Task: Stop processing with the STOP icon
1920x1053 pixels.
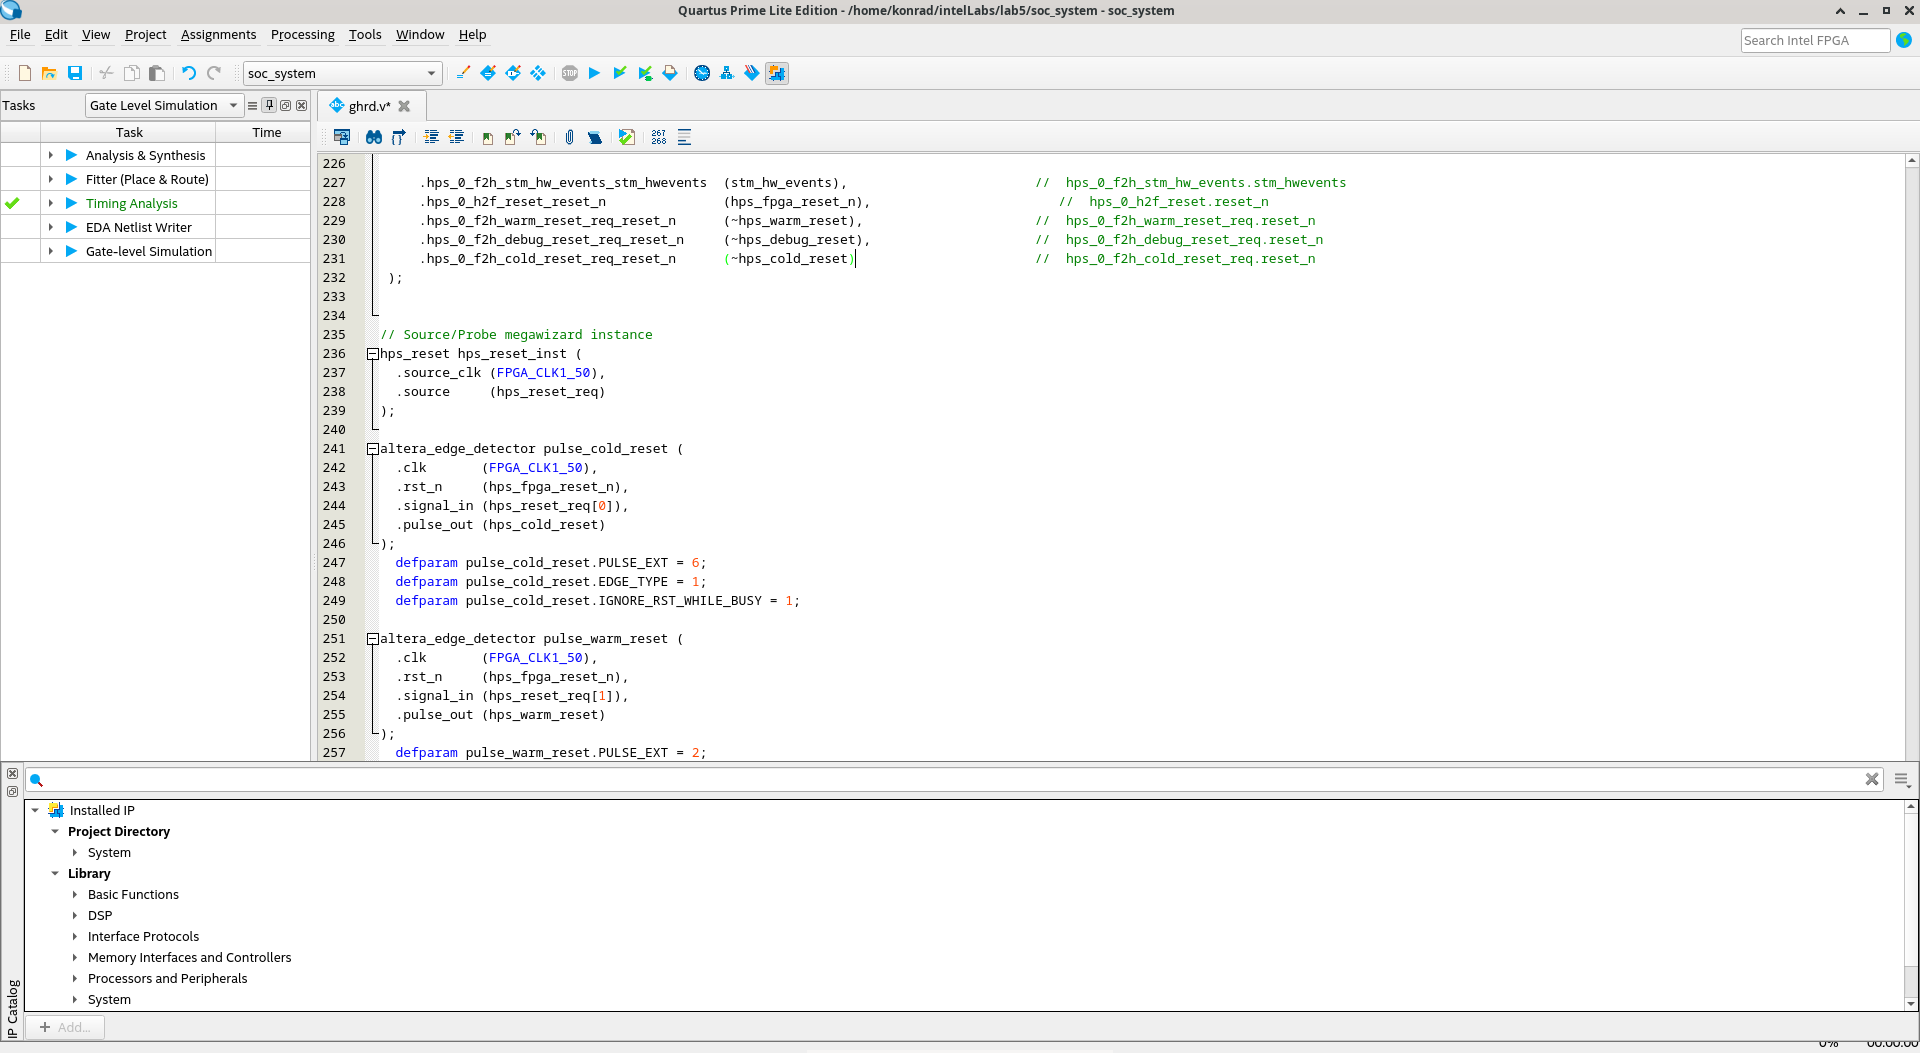Action: click(570, 73)
